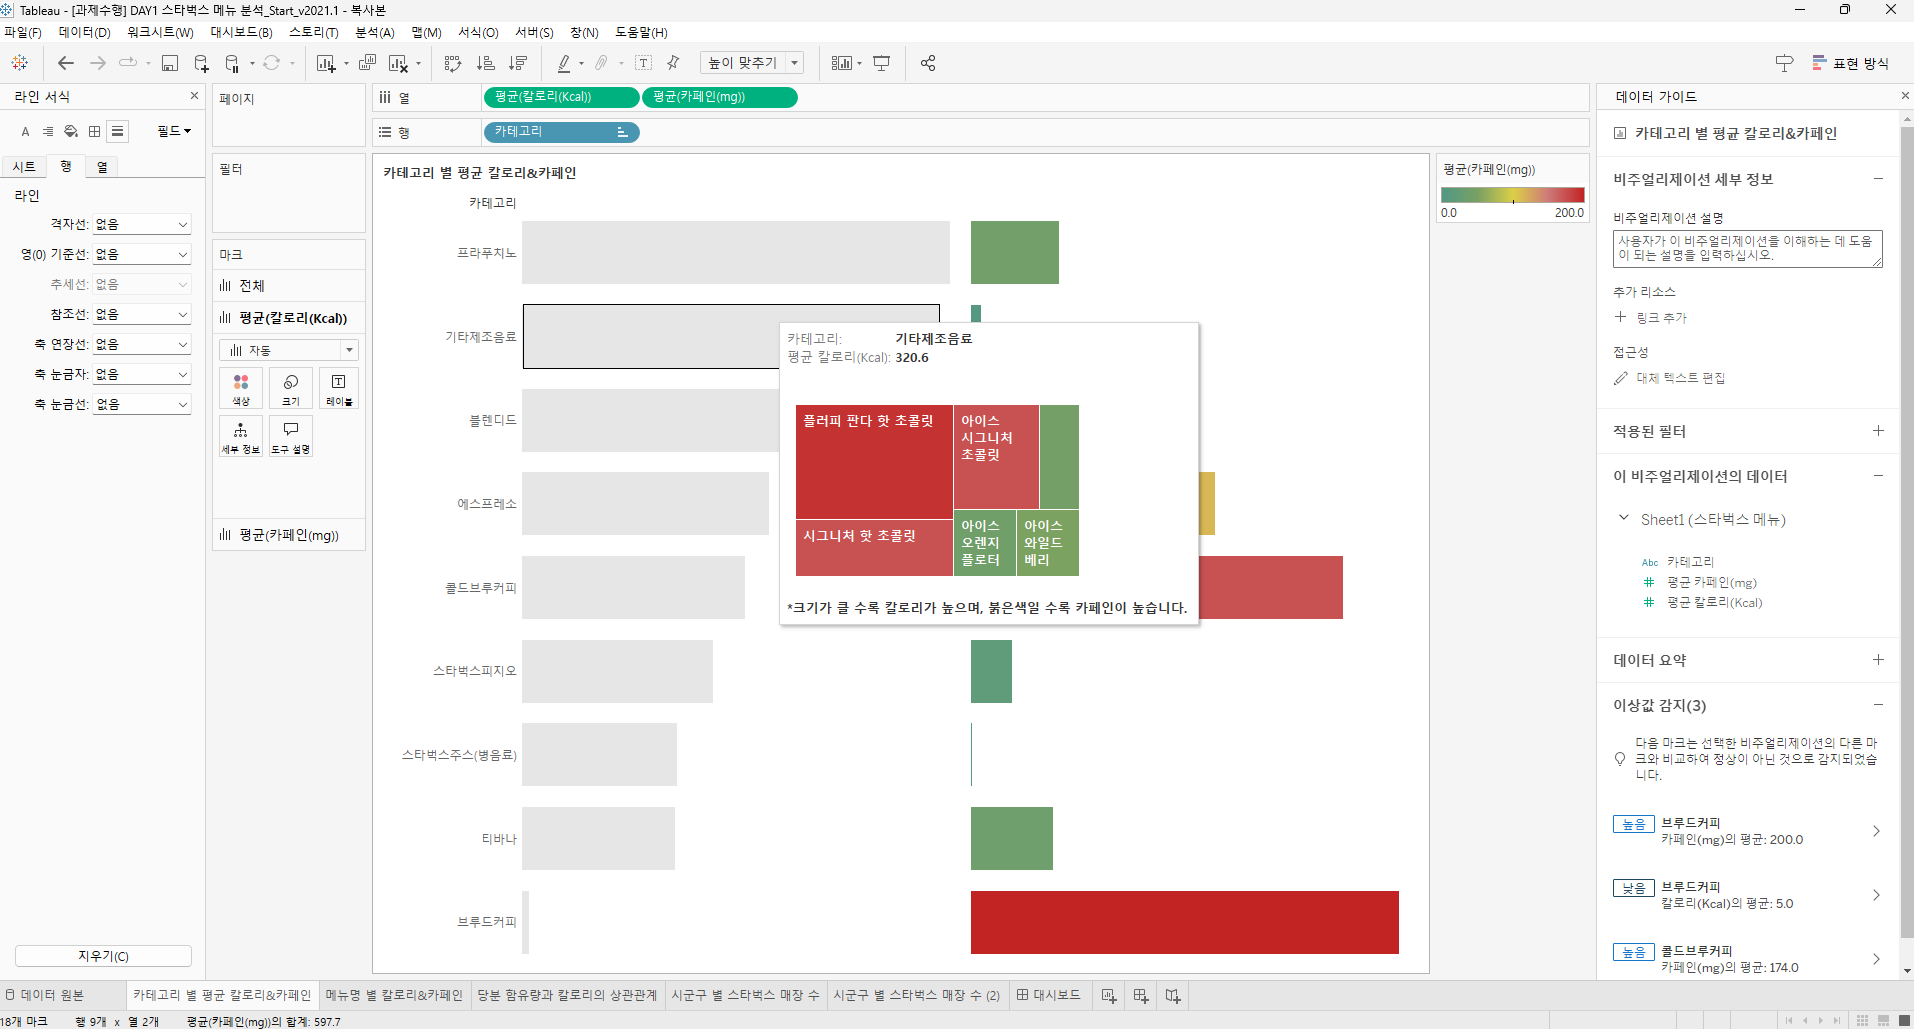Open the 워크시트(W) menu

[160, 32]
